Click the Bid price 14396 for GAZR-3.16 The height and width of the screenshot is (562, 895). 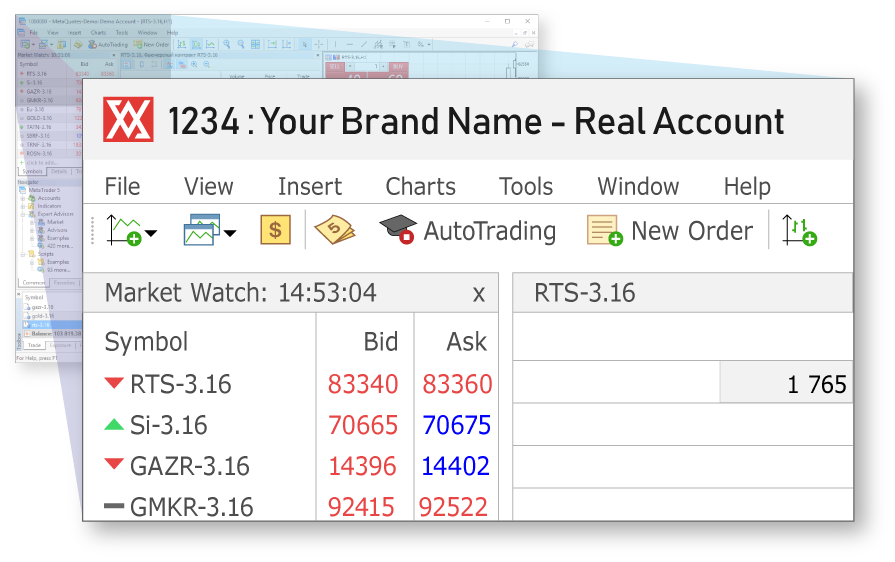click(362, 466)
